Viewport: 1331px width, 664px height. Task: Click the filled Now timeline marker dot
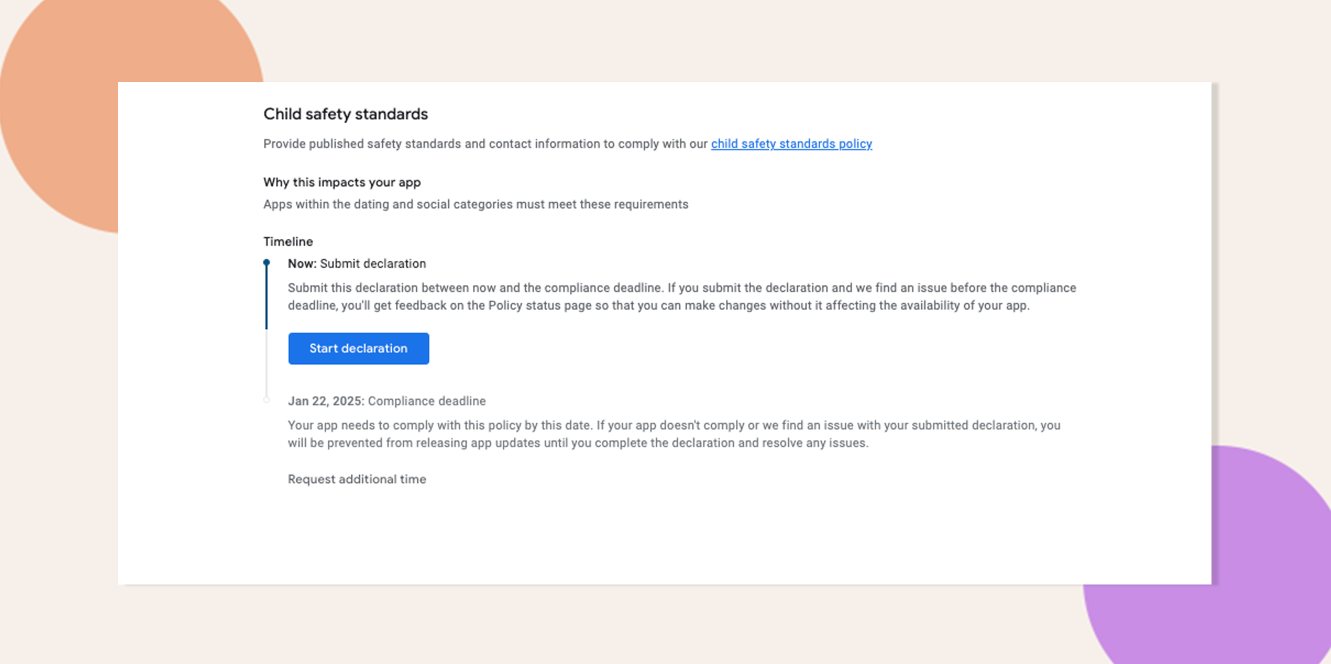tap(266, 263)
